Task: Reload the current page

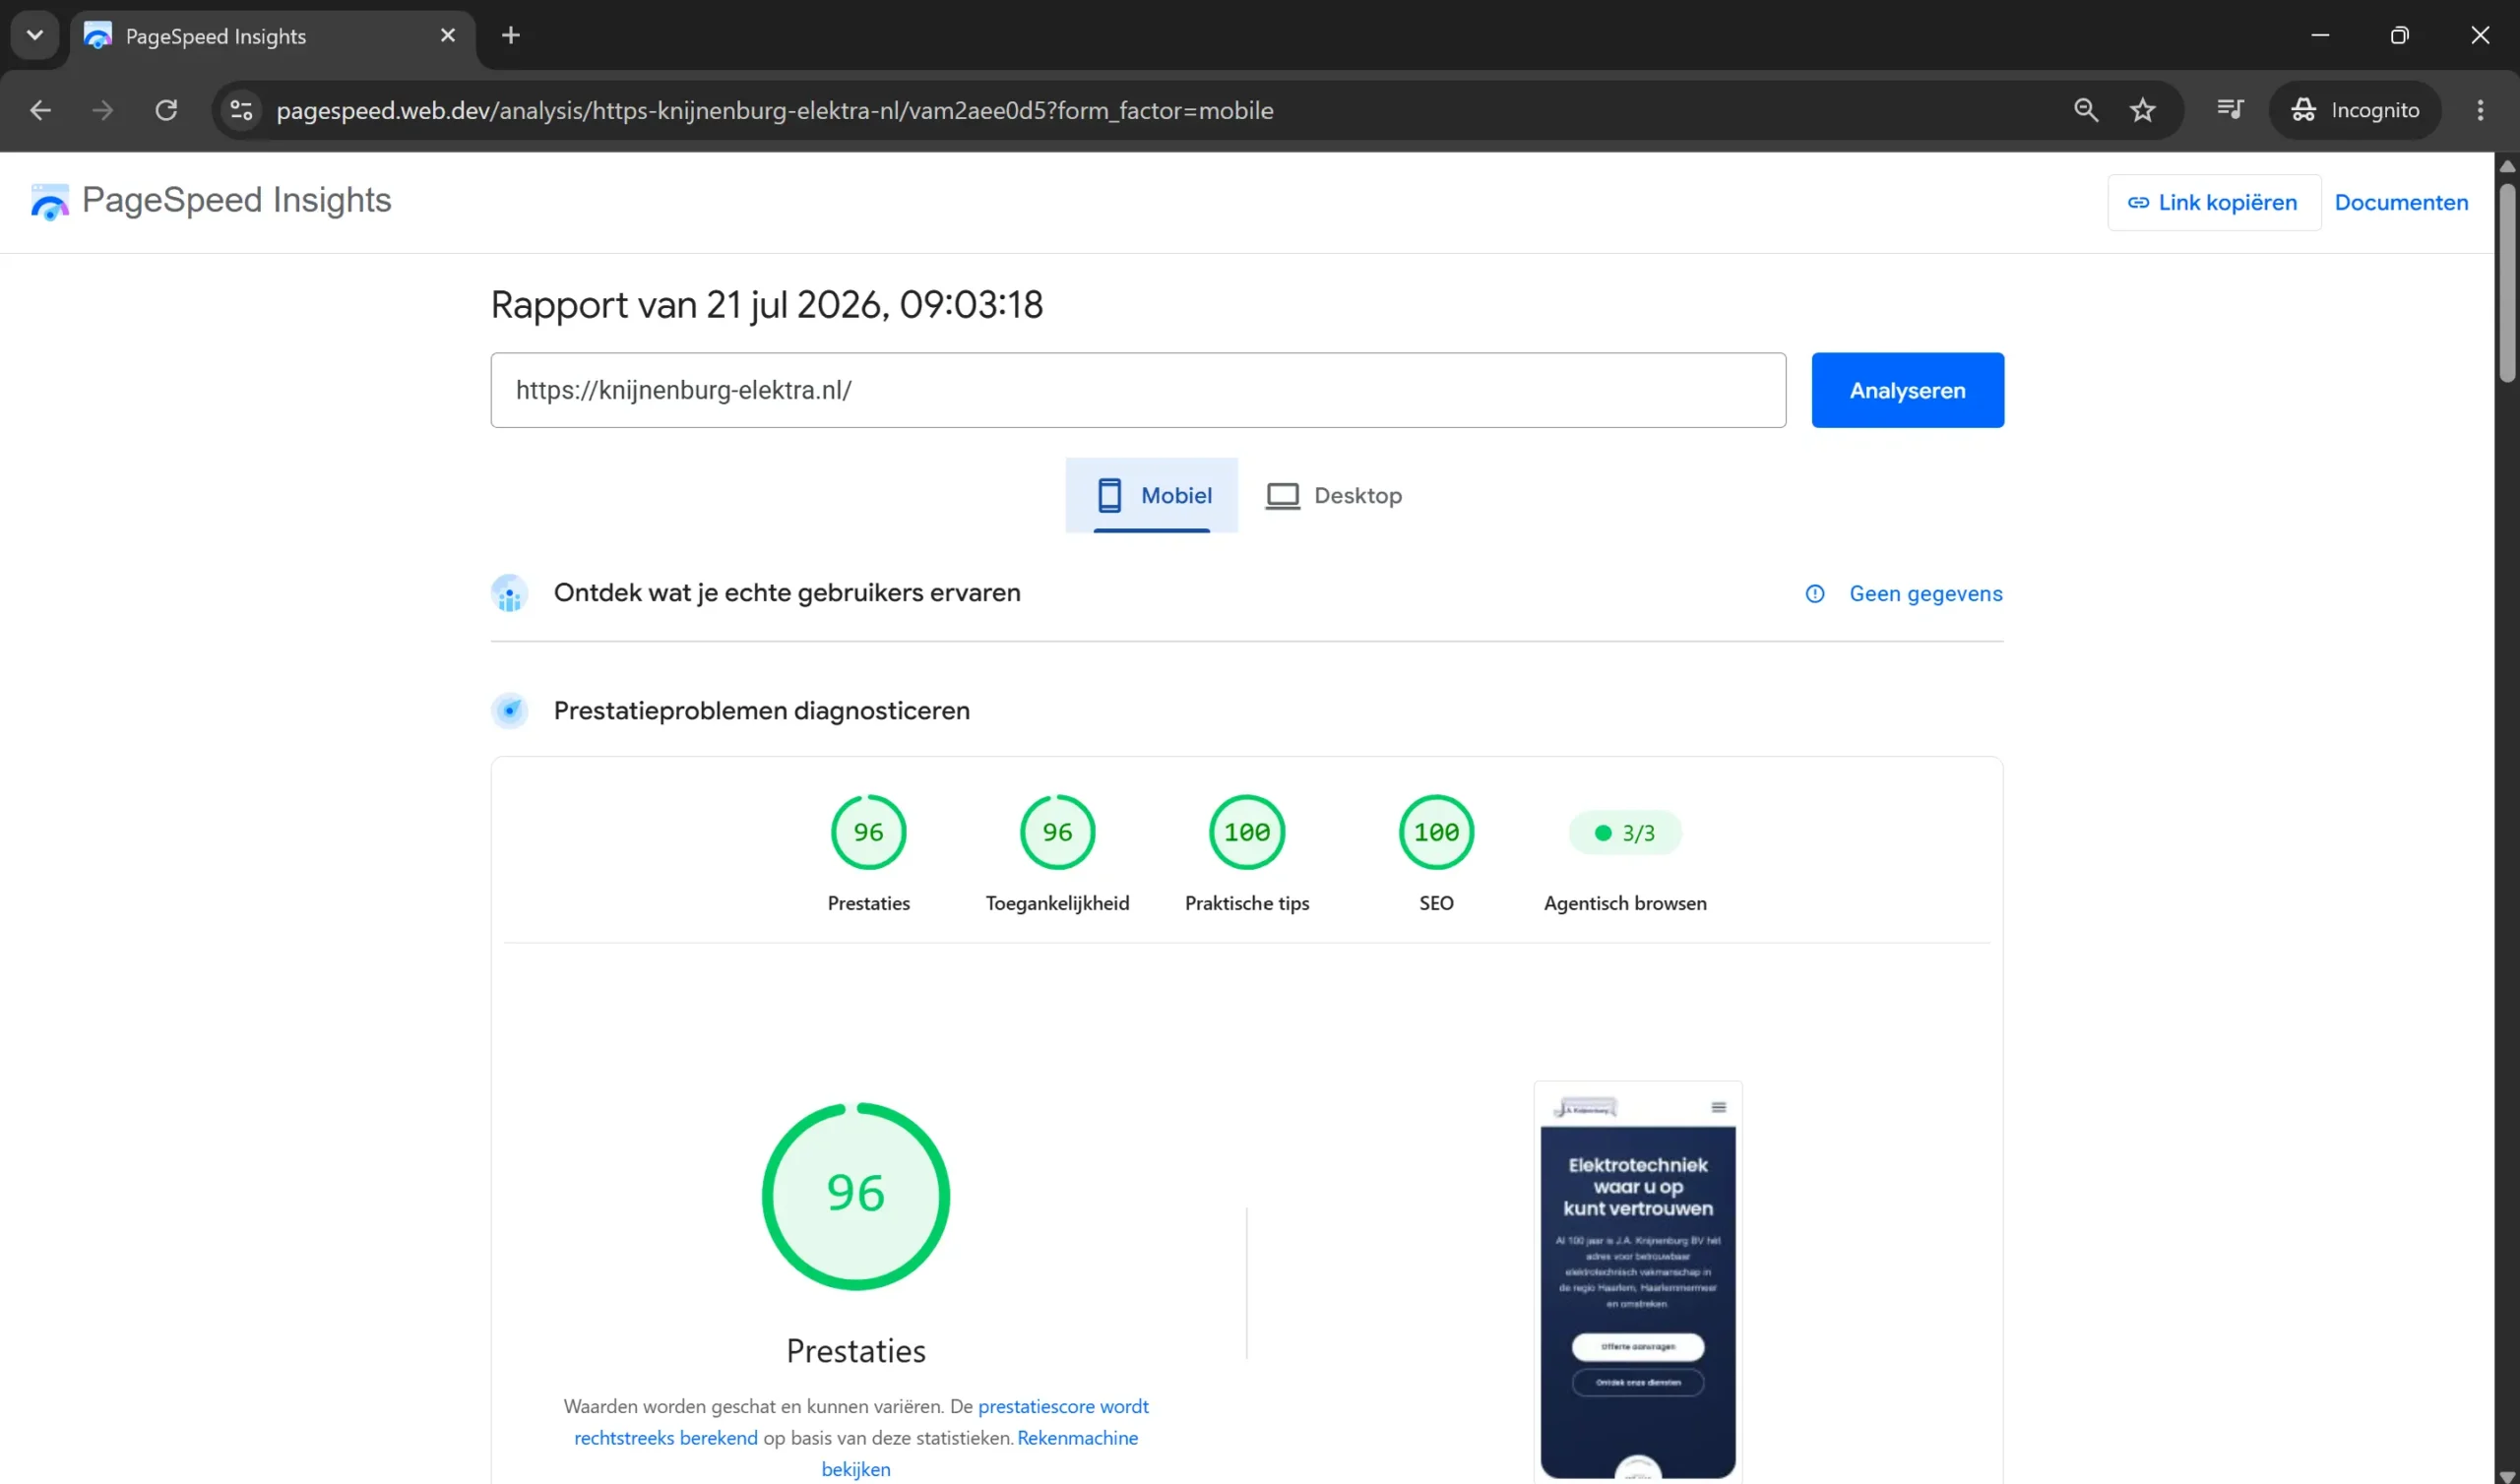Action: (166, 110)
